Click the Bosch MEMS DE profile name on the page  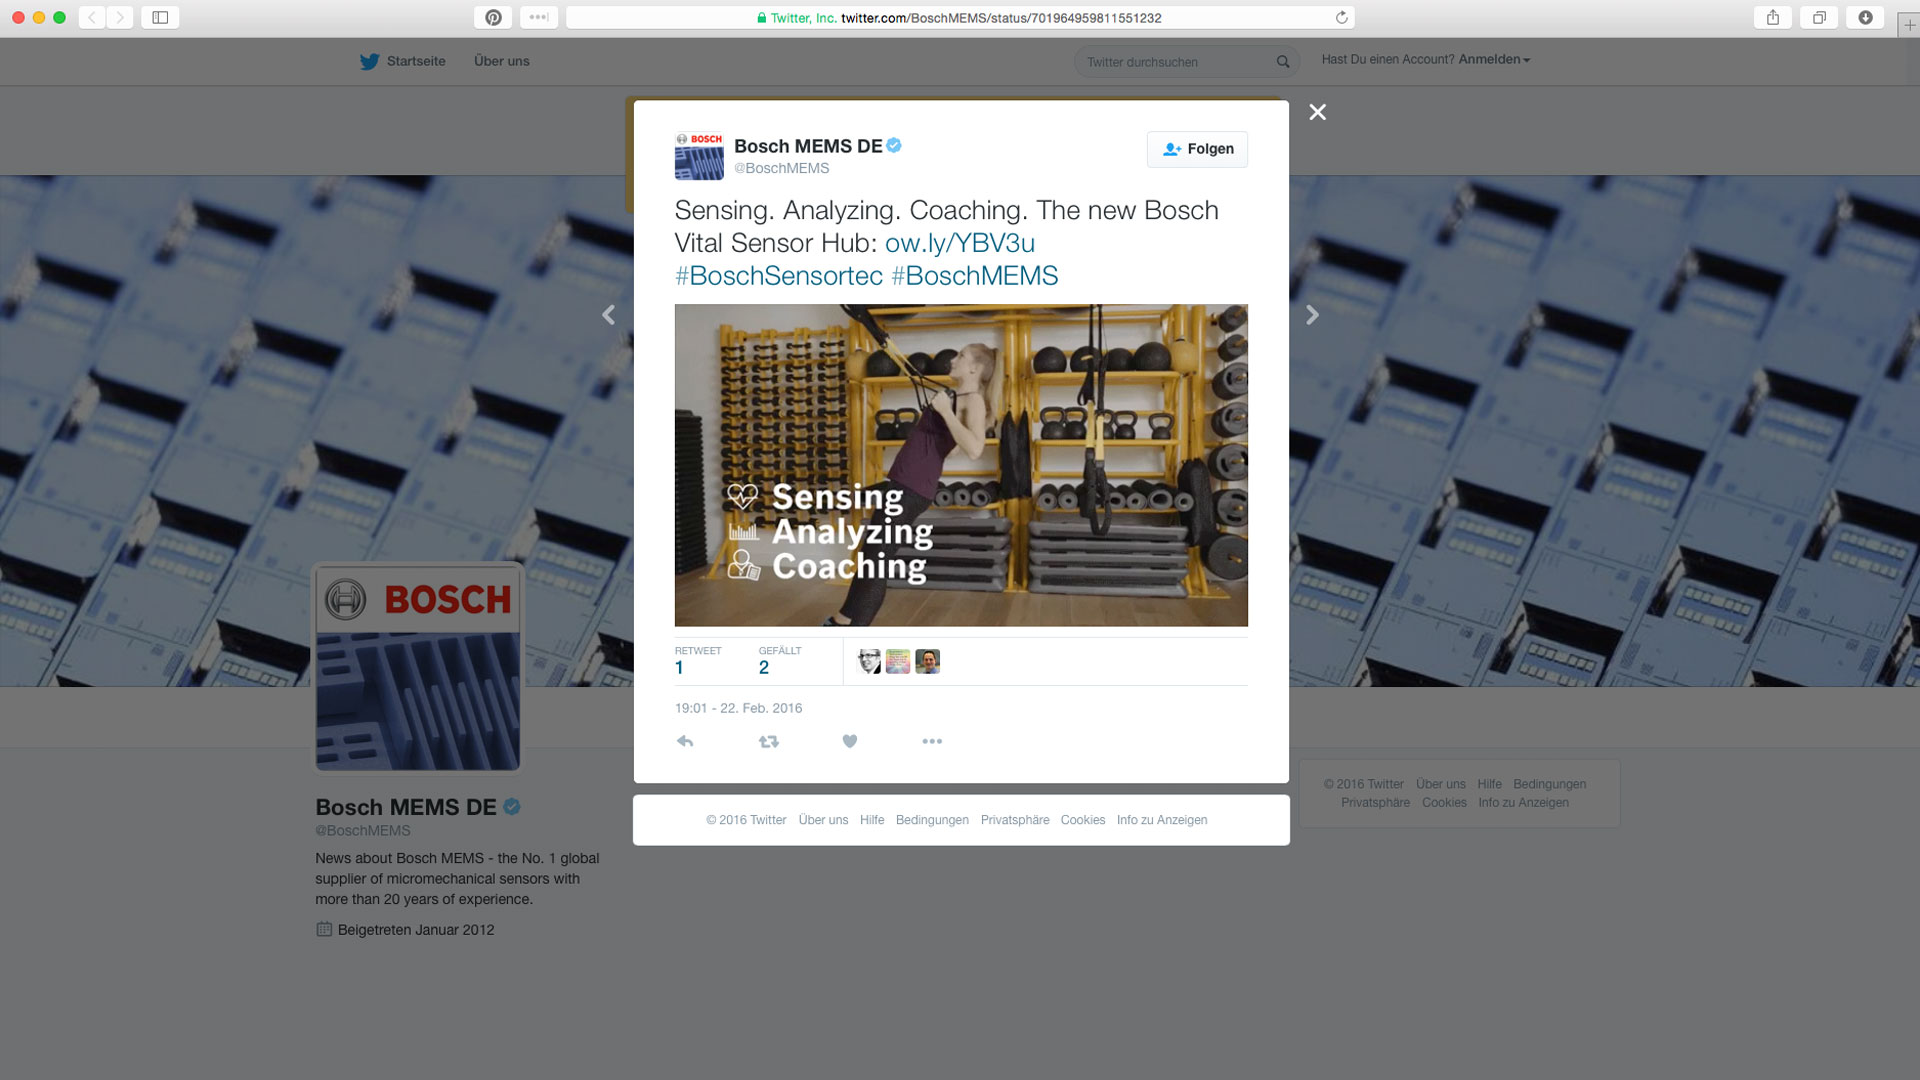pyautogui.click(x=406, y=807)
